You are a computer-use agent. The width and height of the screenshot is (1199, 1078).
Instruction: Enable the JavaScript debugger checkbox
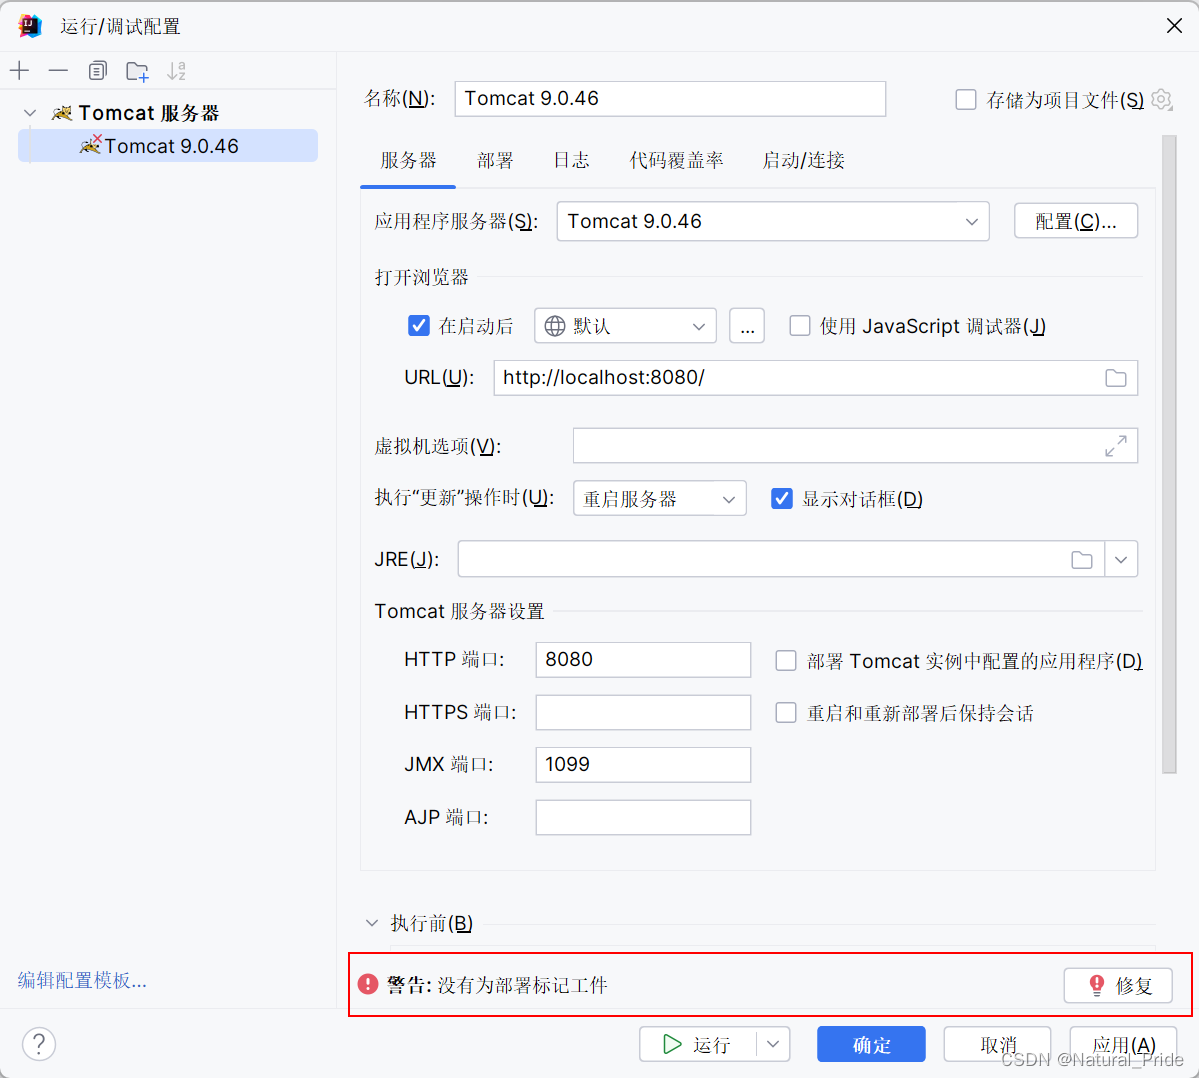800,326
